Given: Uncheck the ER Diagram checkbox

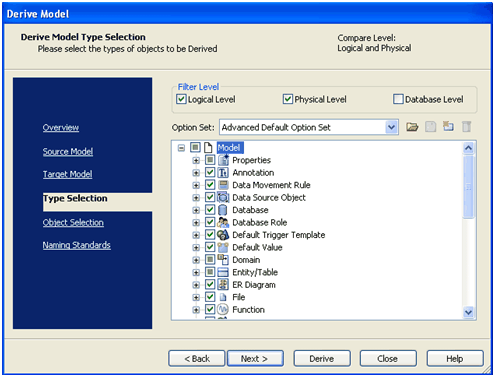Looking at the screenshot, I should [x=210, y=285].
